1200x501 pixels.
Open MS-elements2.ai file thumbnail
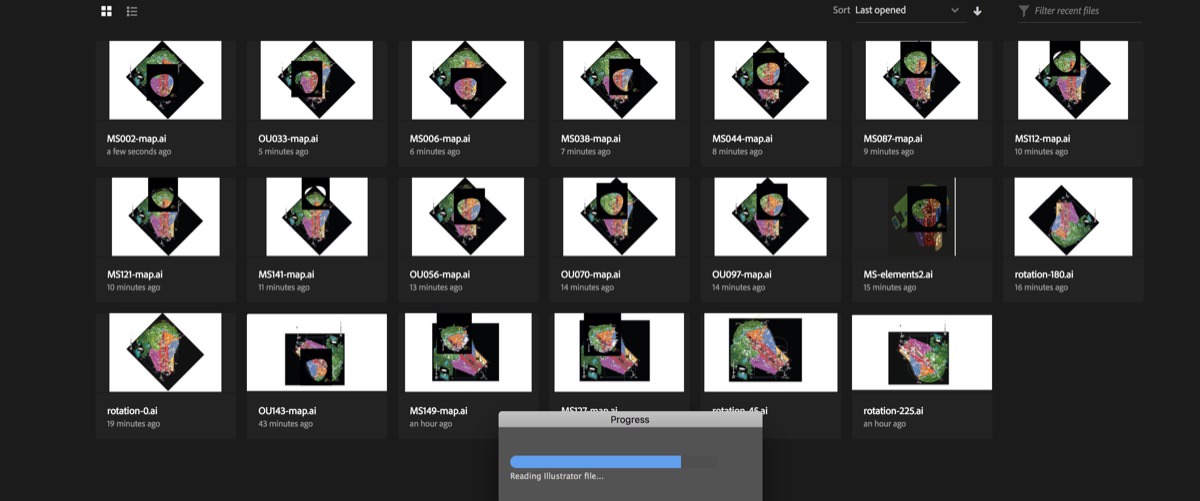coord(921,218)
